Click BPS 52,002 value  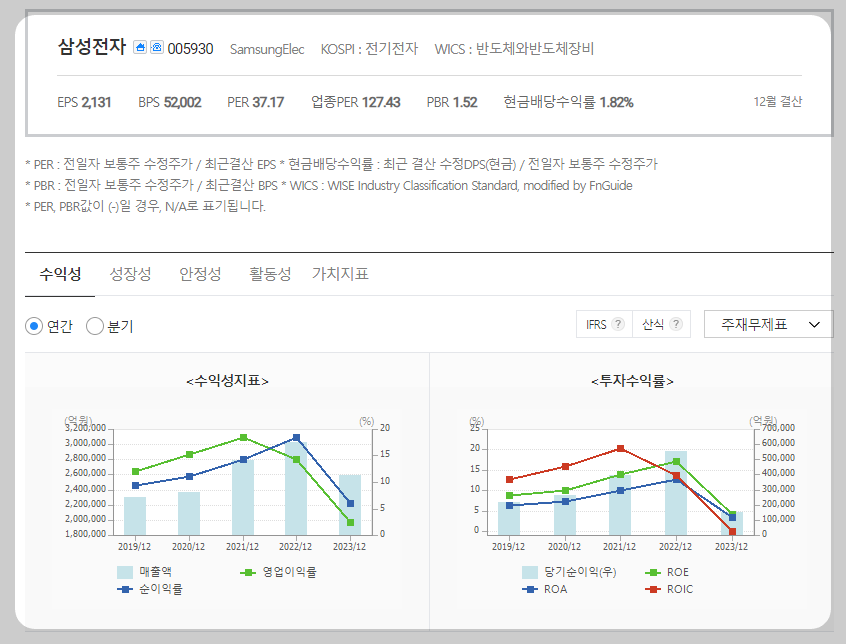[x=169, y=102]
